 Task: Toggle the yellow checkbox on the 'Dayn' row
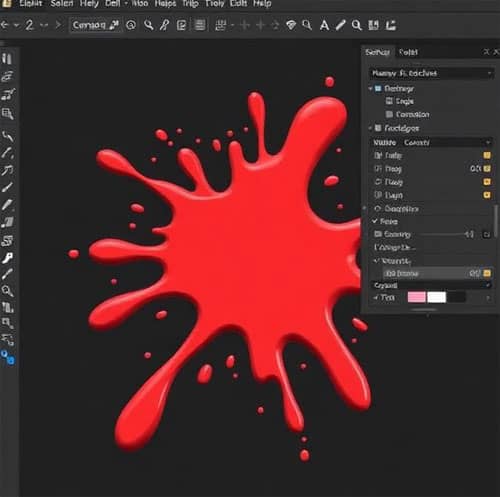tap(487, 195)
